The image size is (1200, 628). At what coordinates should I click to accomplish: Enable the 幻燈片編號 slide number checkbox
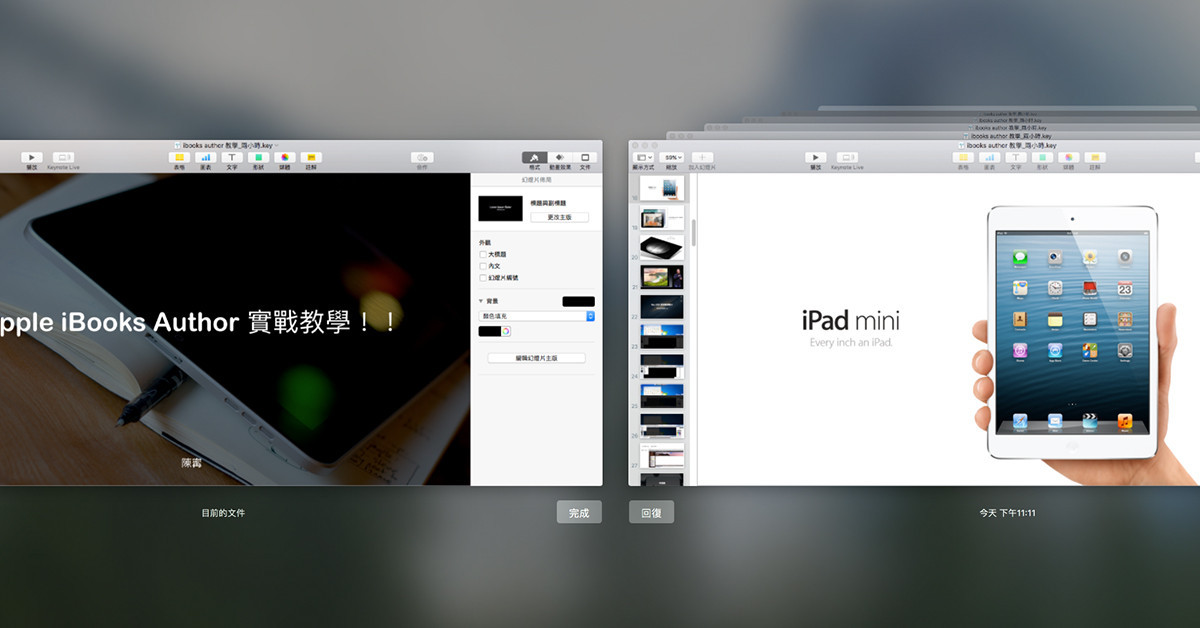coord(483,278)
